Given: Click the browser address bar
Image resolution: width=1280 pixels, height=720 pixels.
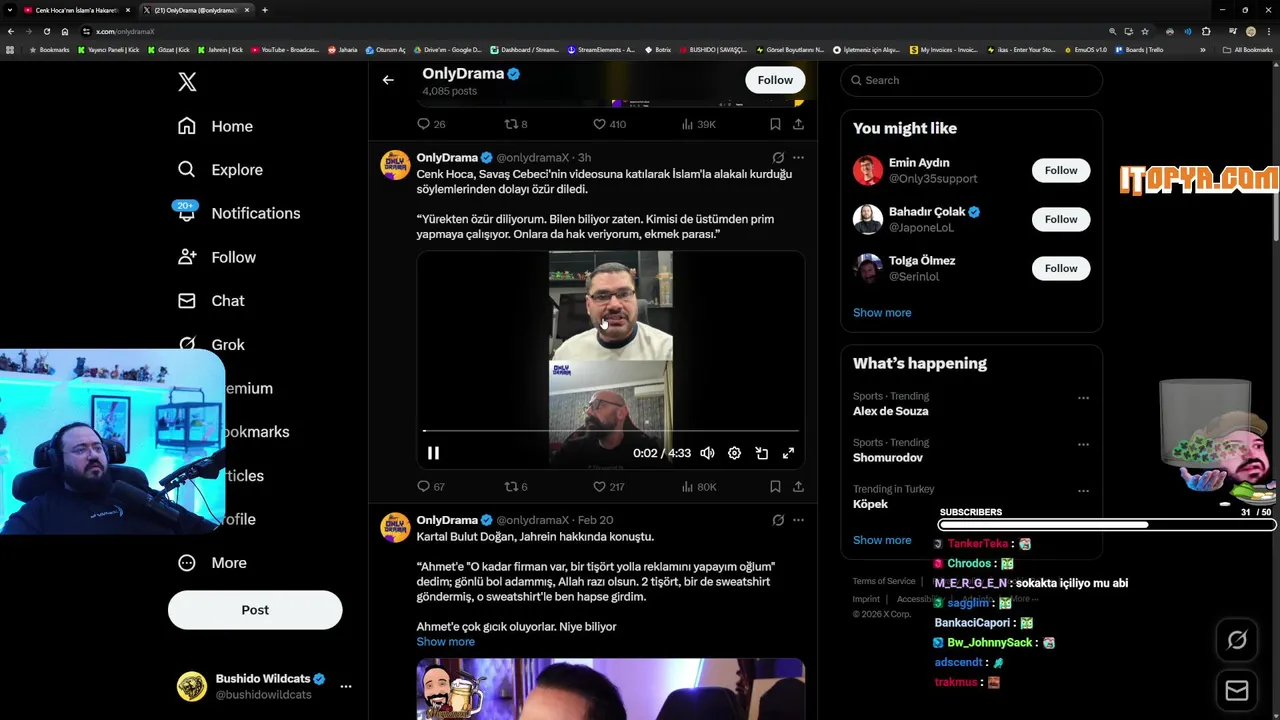Looking at the screenshot, I should pos(590,31).
